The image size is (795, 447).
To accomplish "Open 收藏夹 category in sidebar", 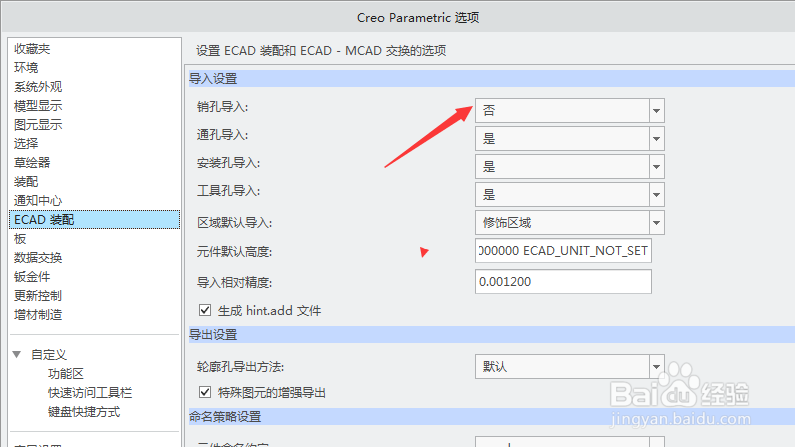I will [32, 49].
